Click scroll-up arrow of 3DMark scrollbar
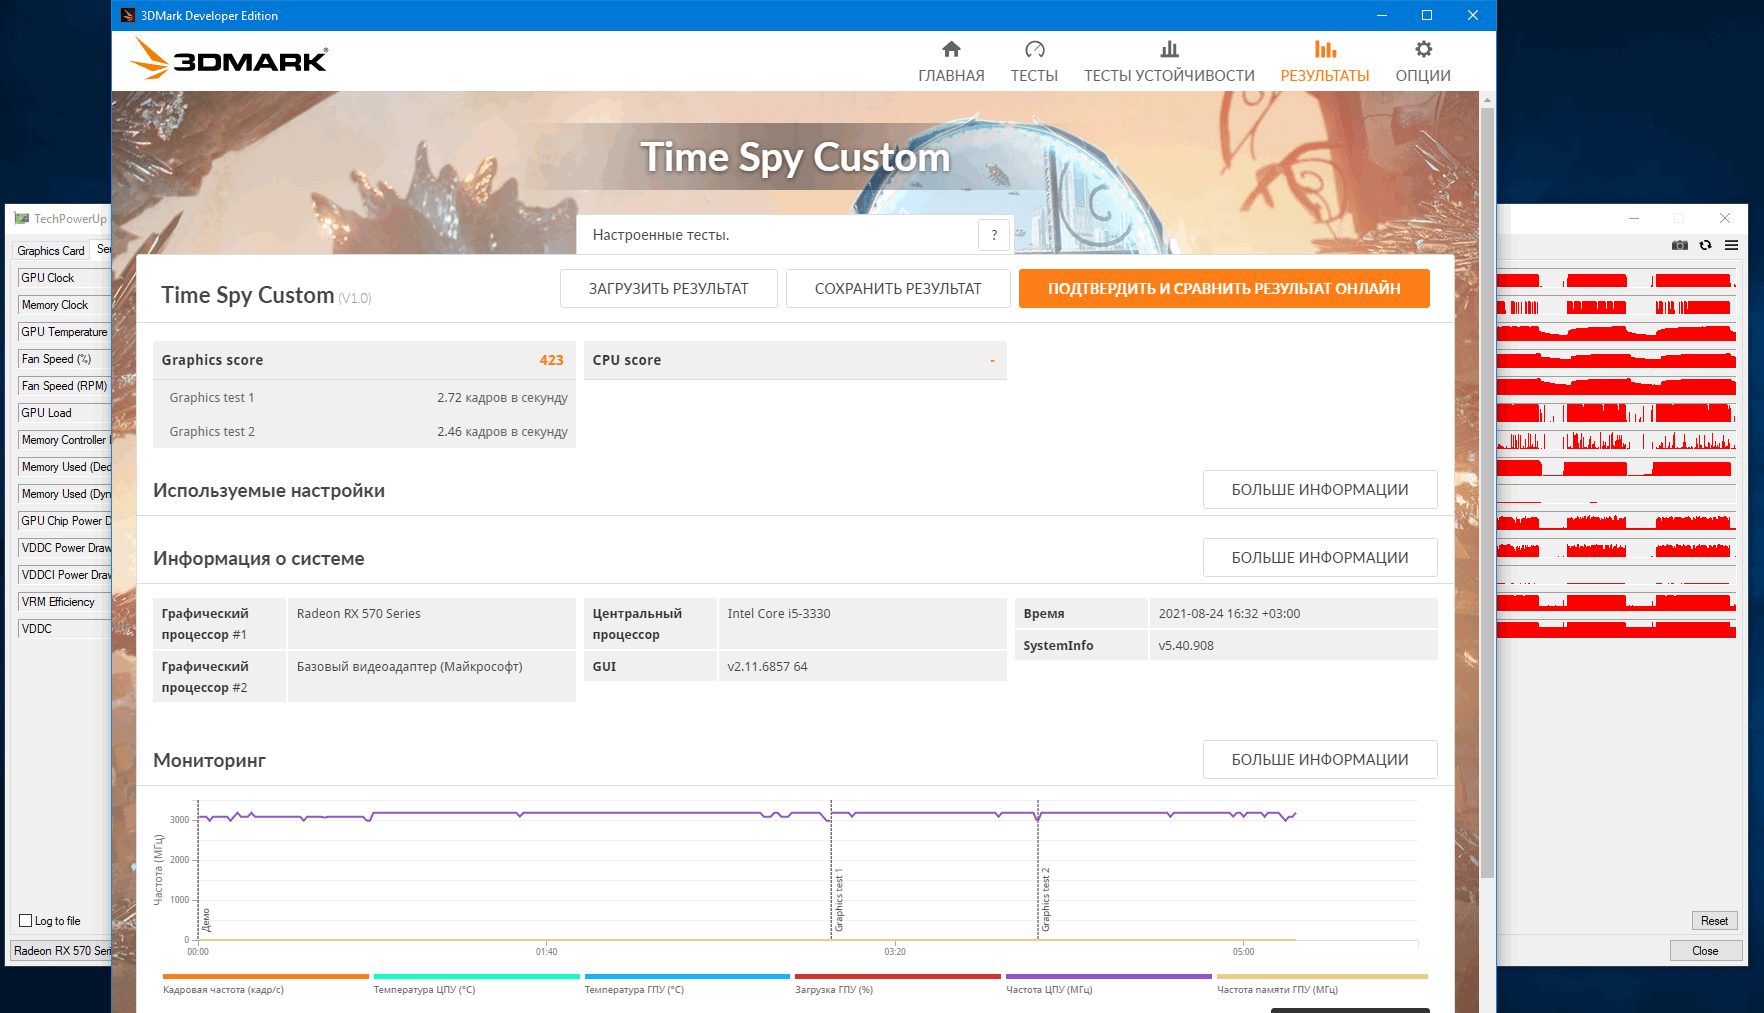Screen dimensions: 1764x1013 point(1487,100)
